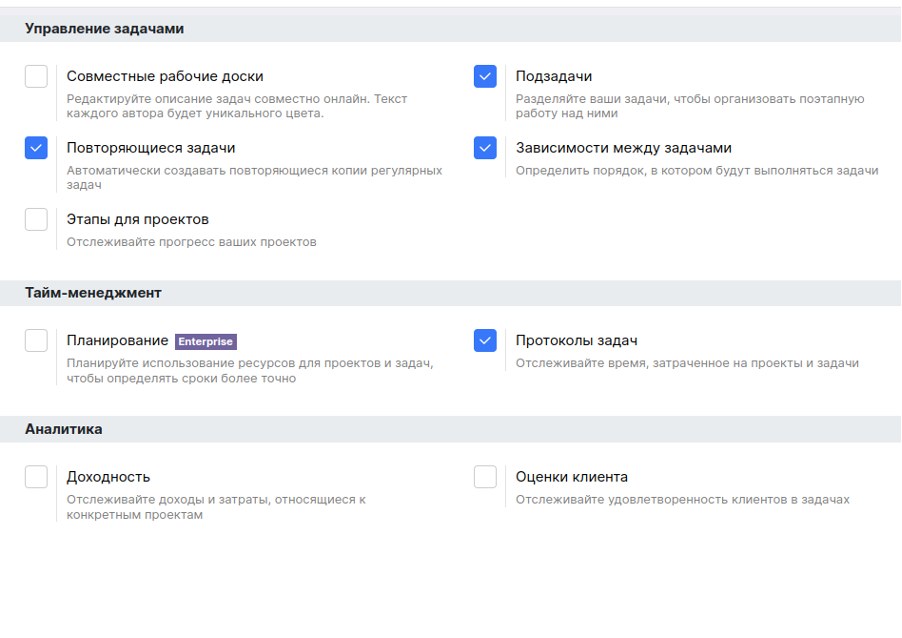Click the Enterprise badge next to Планирование
The height and width of the screenshot is (638, 902).
coord(205,341)
